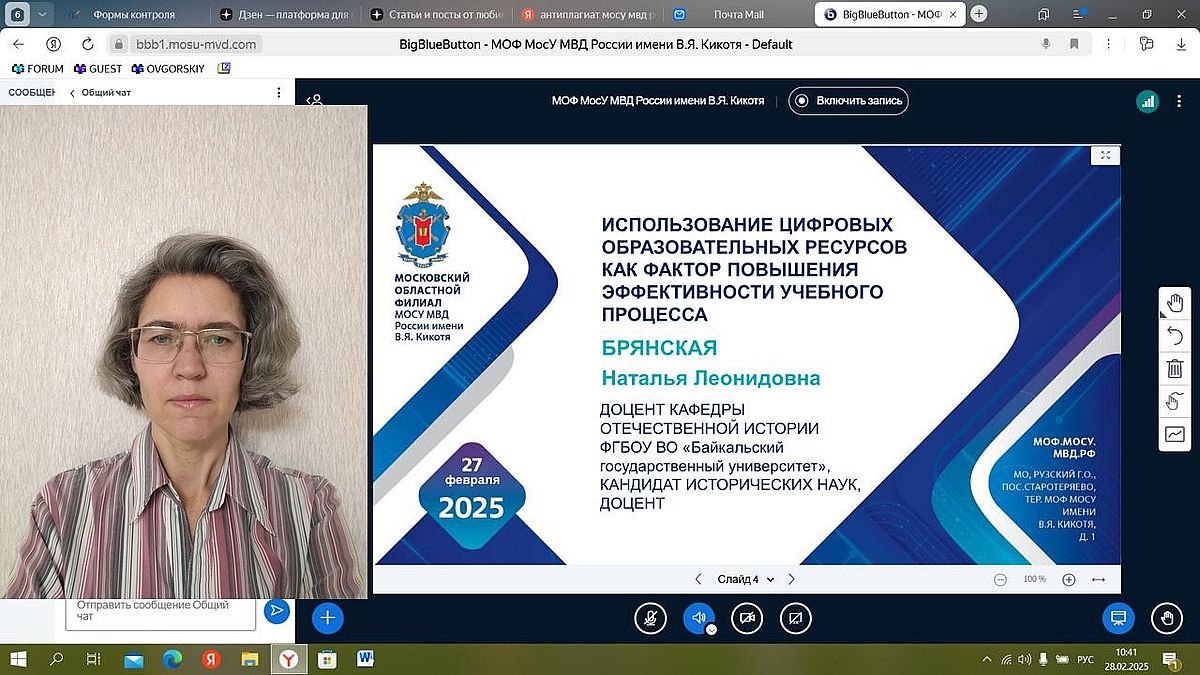Turn on the webcam sharing button

tap(747, 618)
